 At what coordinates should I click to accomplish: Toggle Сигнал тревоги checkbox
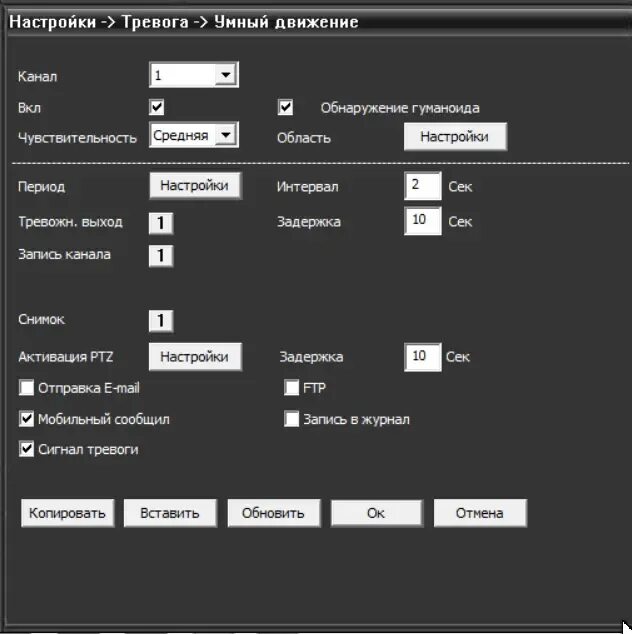coord(27,449)
